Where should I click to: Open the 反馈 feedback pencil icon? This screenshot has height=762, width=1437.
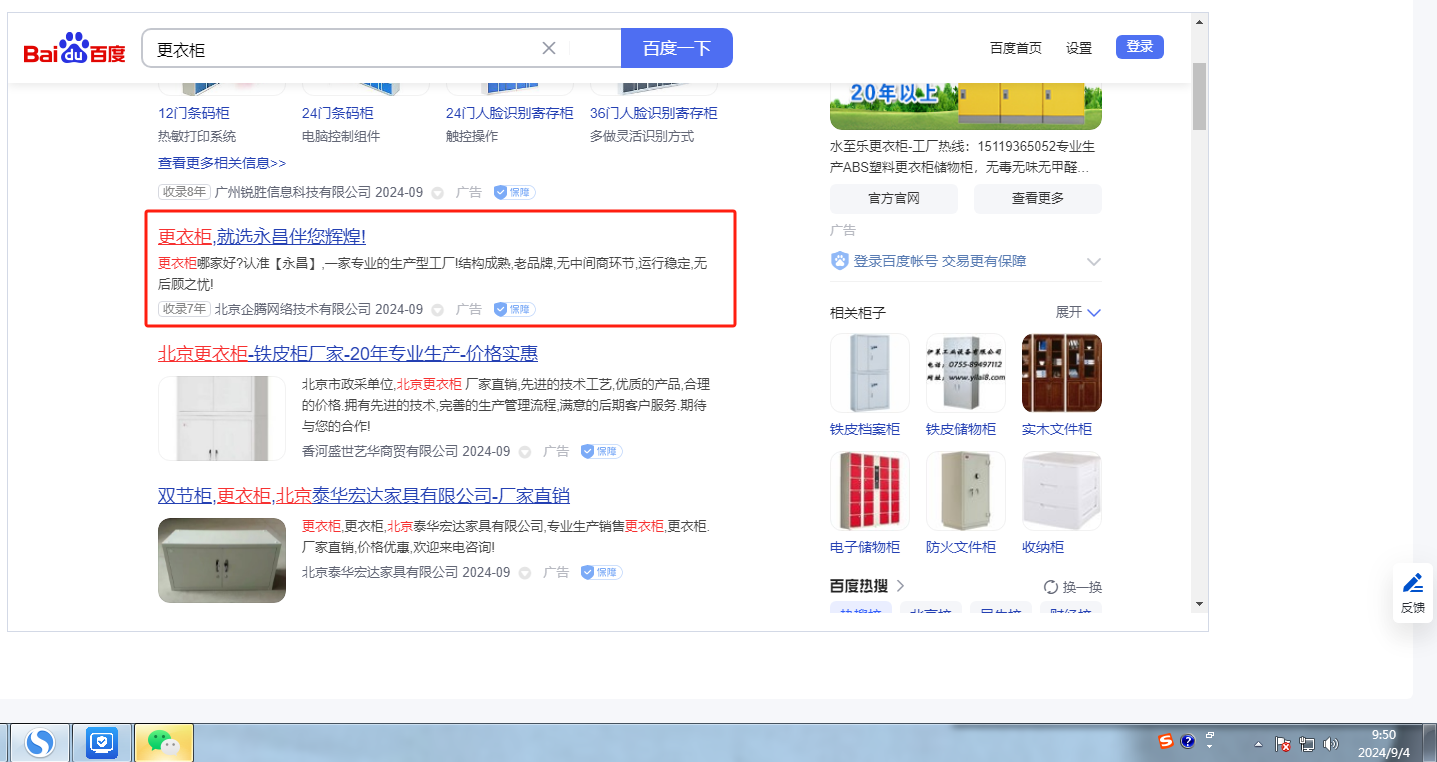[1412, 583]
